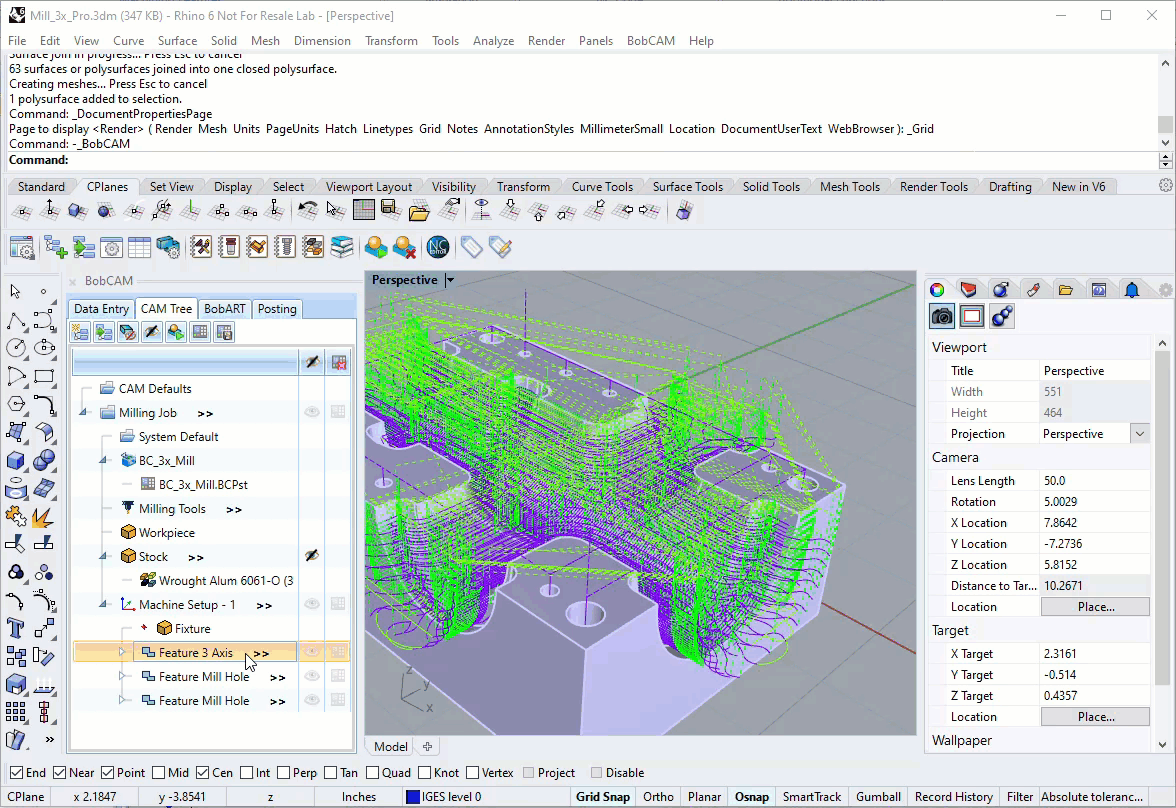This screenshot has height=808, width=1176.
Task: Expand the Feature 3 Axis node
Action: [x=122, y=653]
